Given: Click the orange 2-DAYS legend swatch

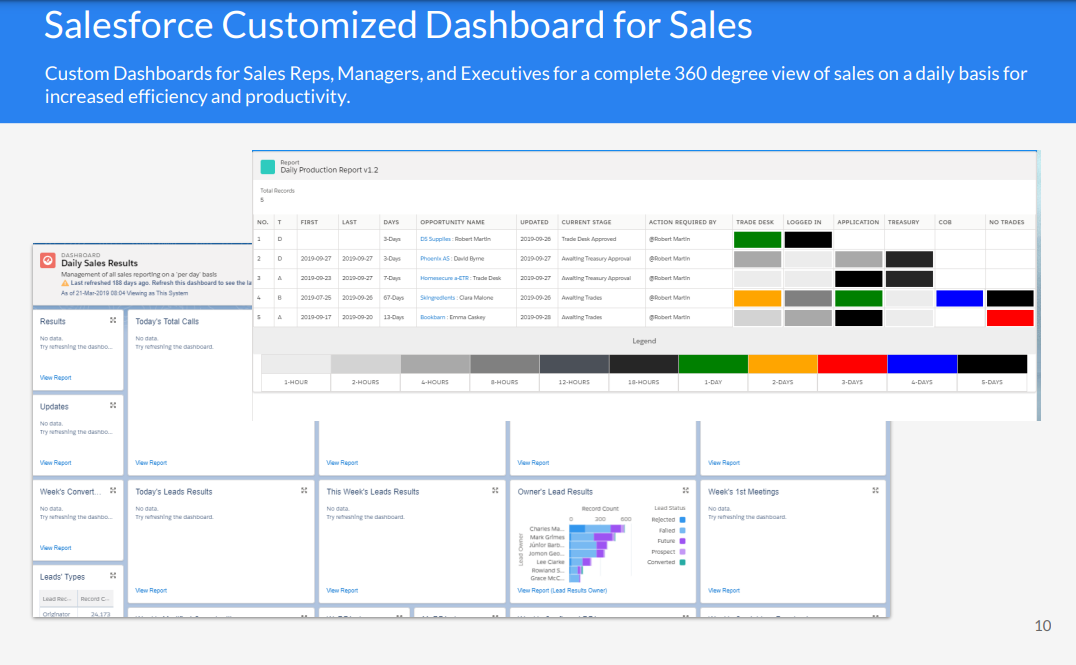Looking at the screenshot, I should pyautogui.click(x=783, y=364).
